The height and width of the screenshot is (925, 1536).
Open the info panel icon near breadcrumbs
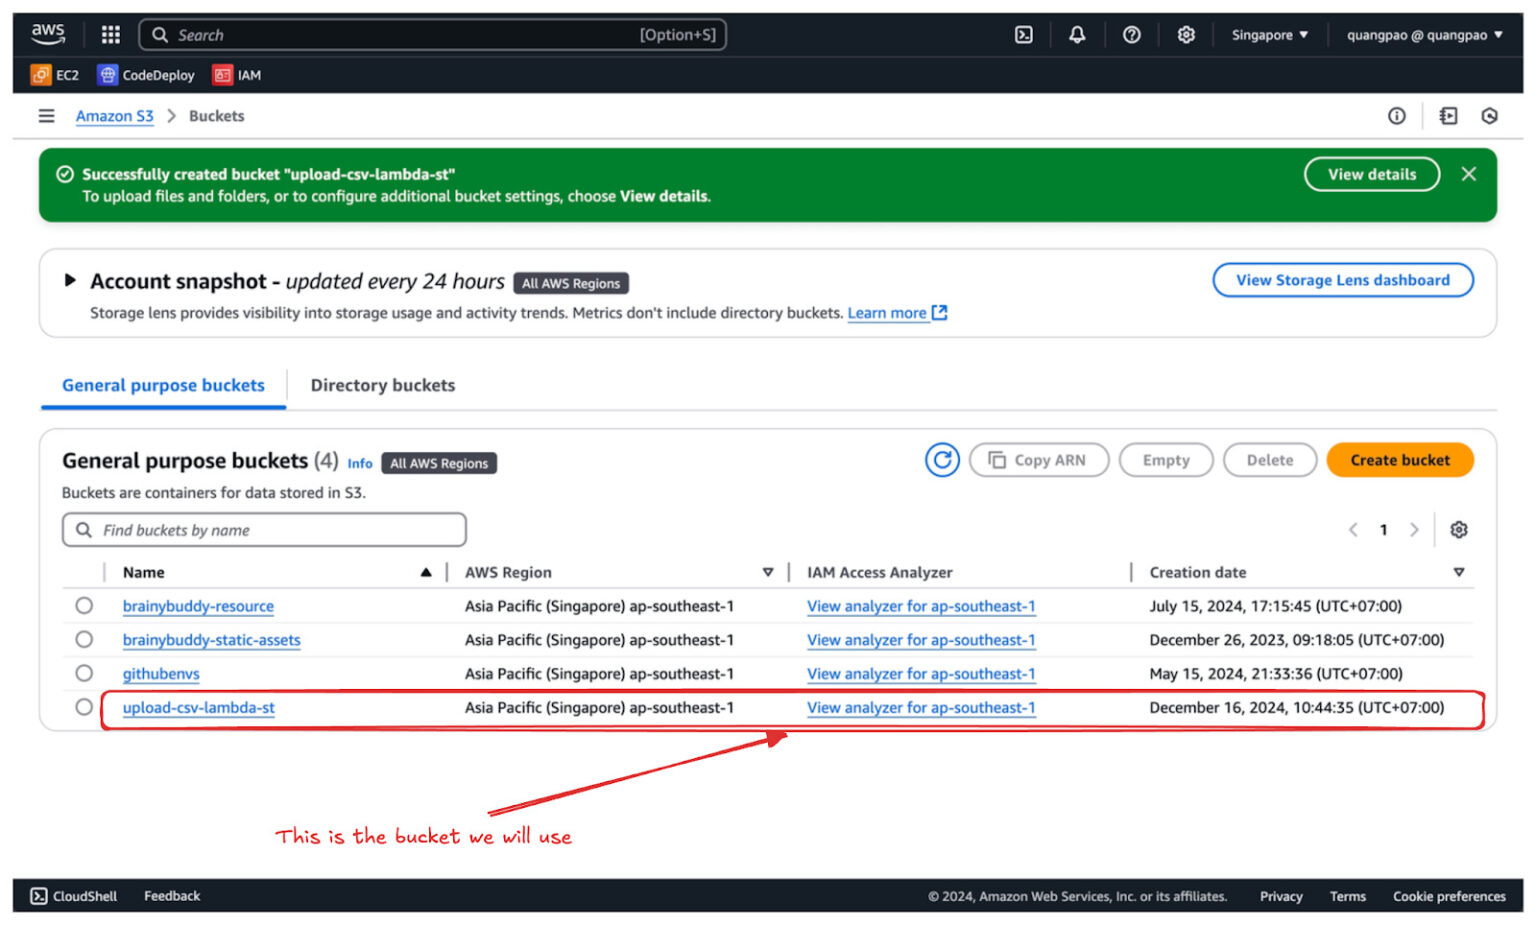point(1396,116)
